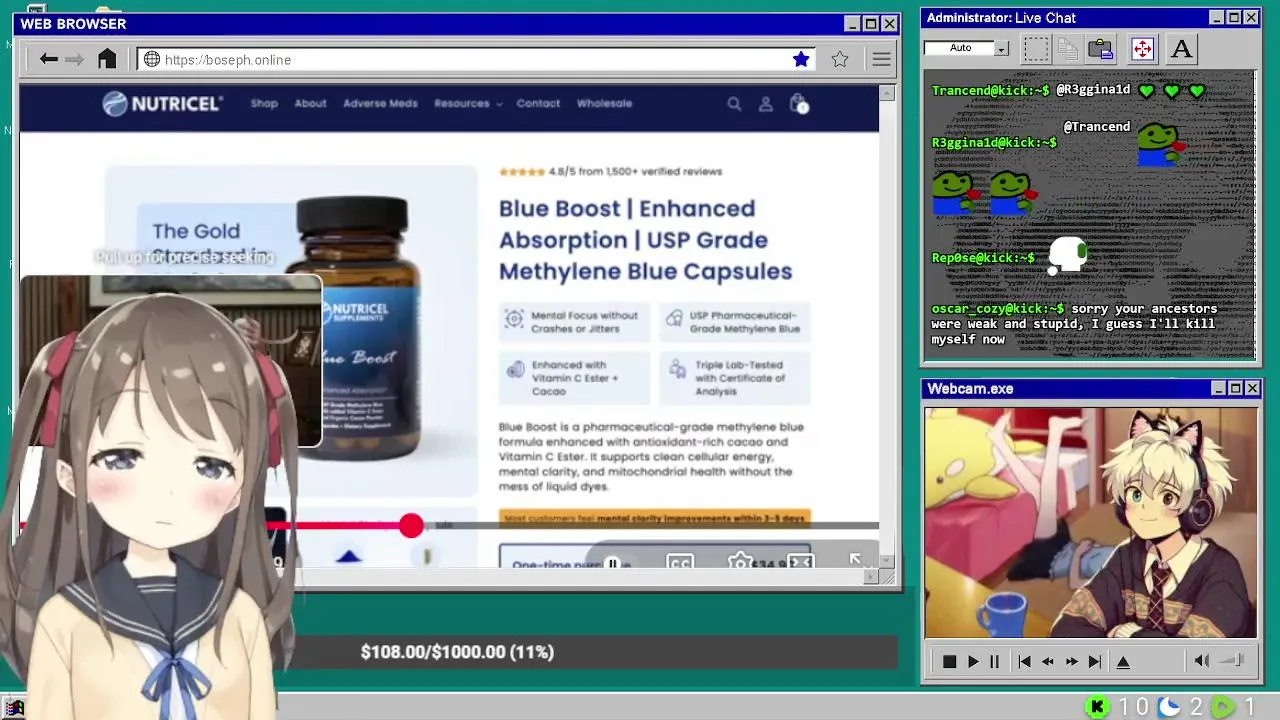Click the video expand arrow icon

(855, 560)
